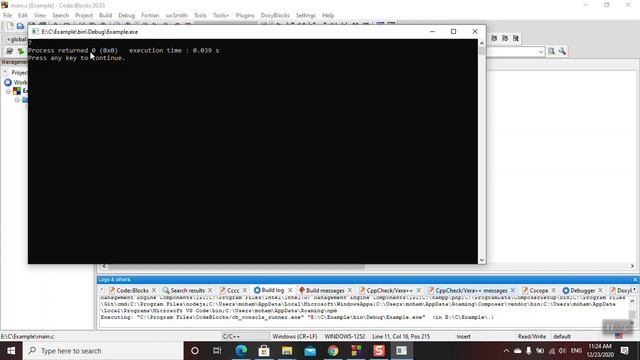The width and height of the screenshot is (640, 360).
Task: Switch to the Cscope tab
Action: coord(539,291)
